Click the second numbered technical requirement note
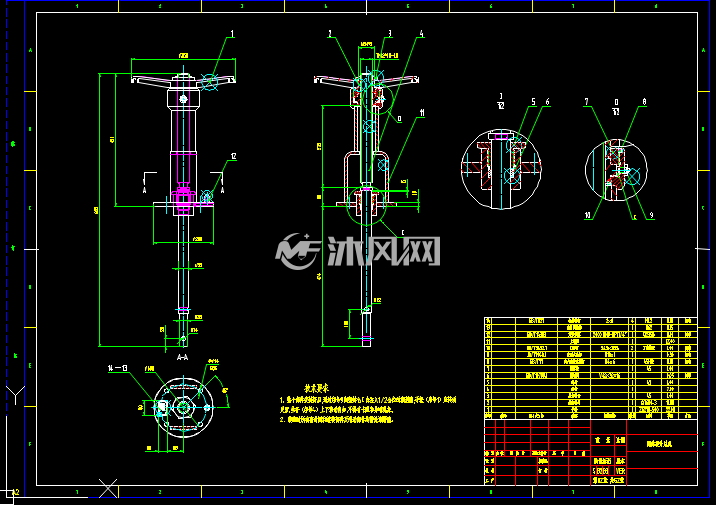The width and height of the screenshot is (716, 505). [337, 419]
